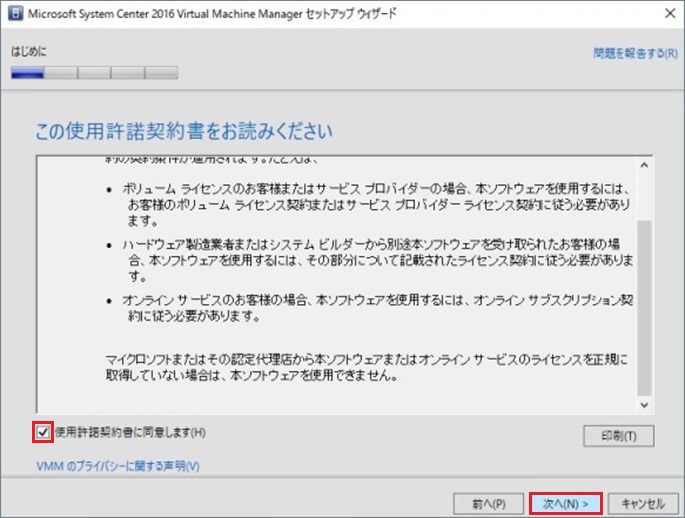Image resolution: width=685 pixels, height=518 pixels.
Task: Proceed with the 次へ(N) button
Action: pos(565,503)
